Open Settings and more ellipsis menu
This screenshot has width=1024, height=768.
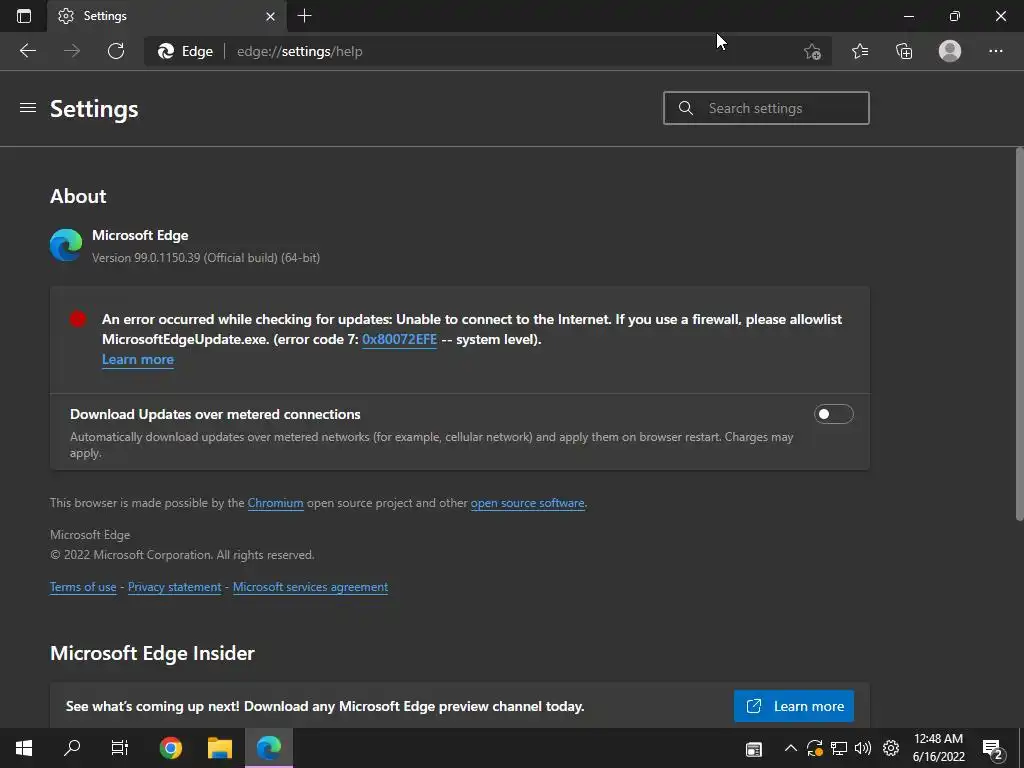(995, 51)
